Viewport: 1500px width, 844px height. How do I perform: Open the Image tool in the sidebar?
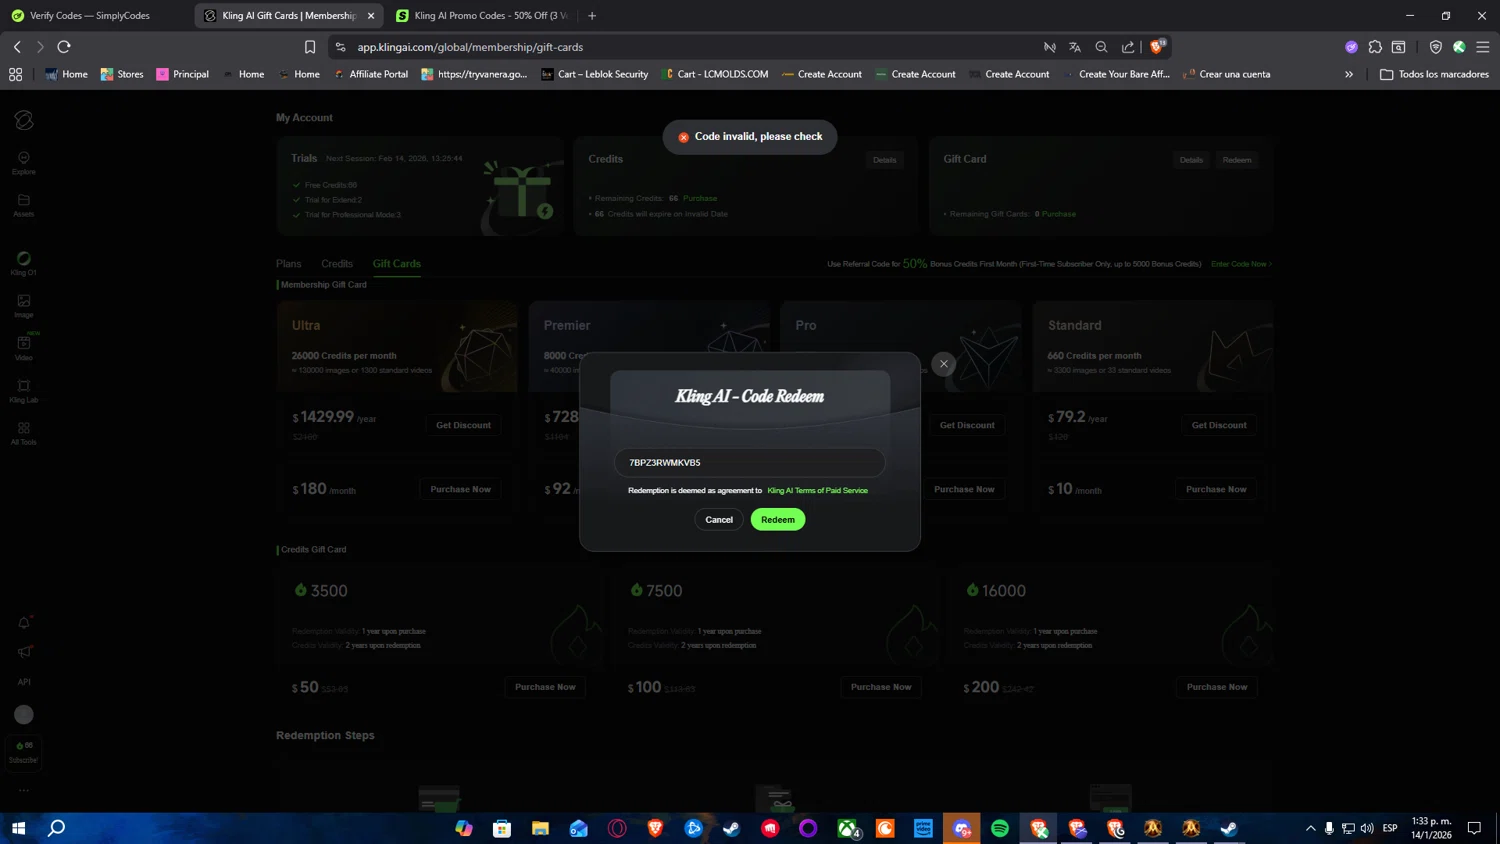pyautogui.click(x=24, y=306)
